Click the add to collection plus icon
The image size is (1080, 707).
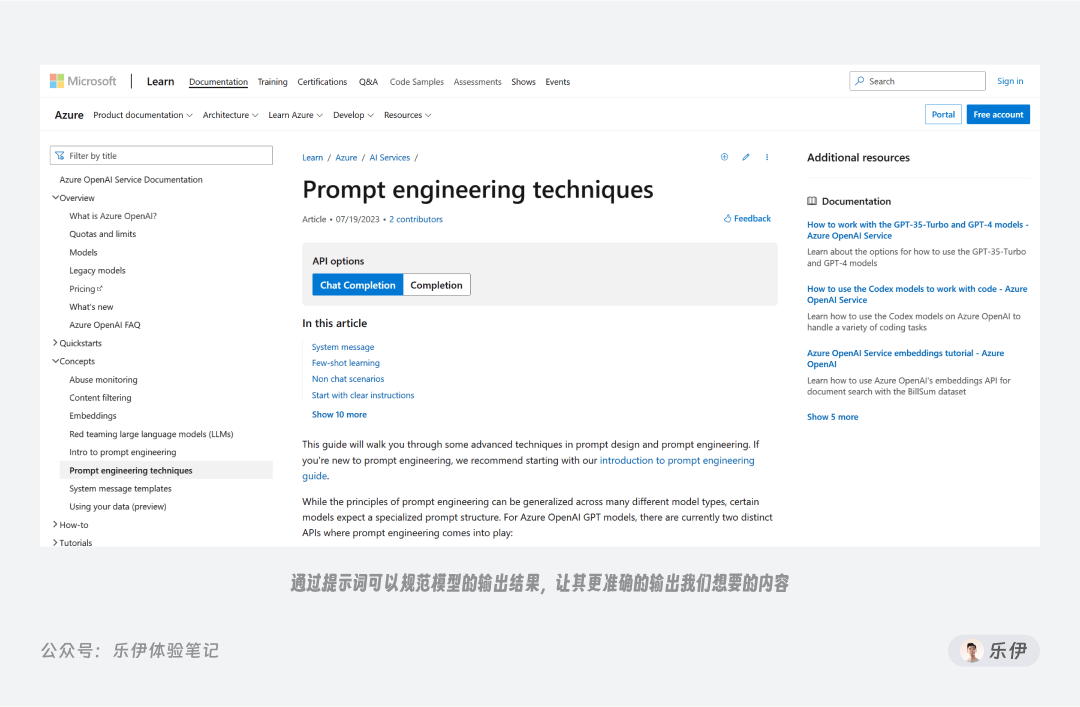click(x=724, y=157)
